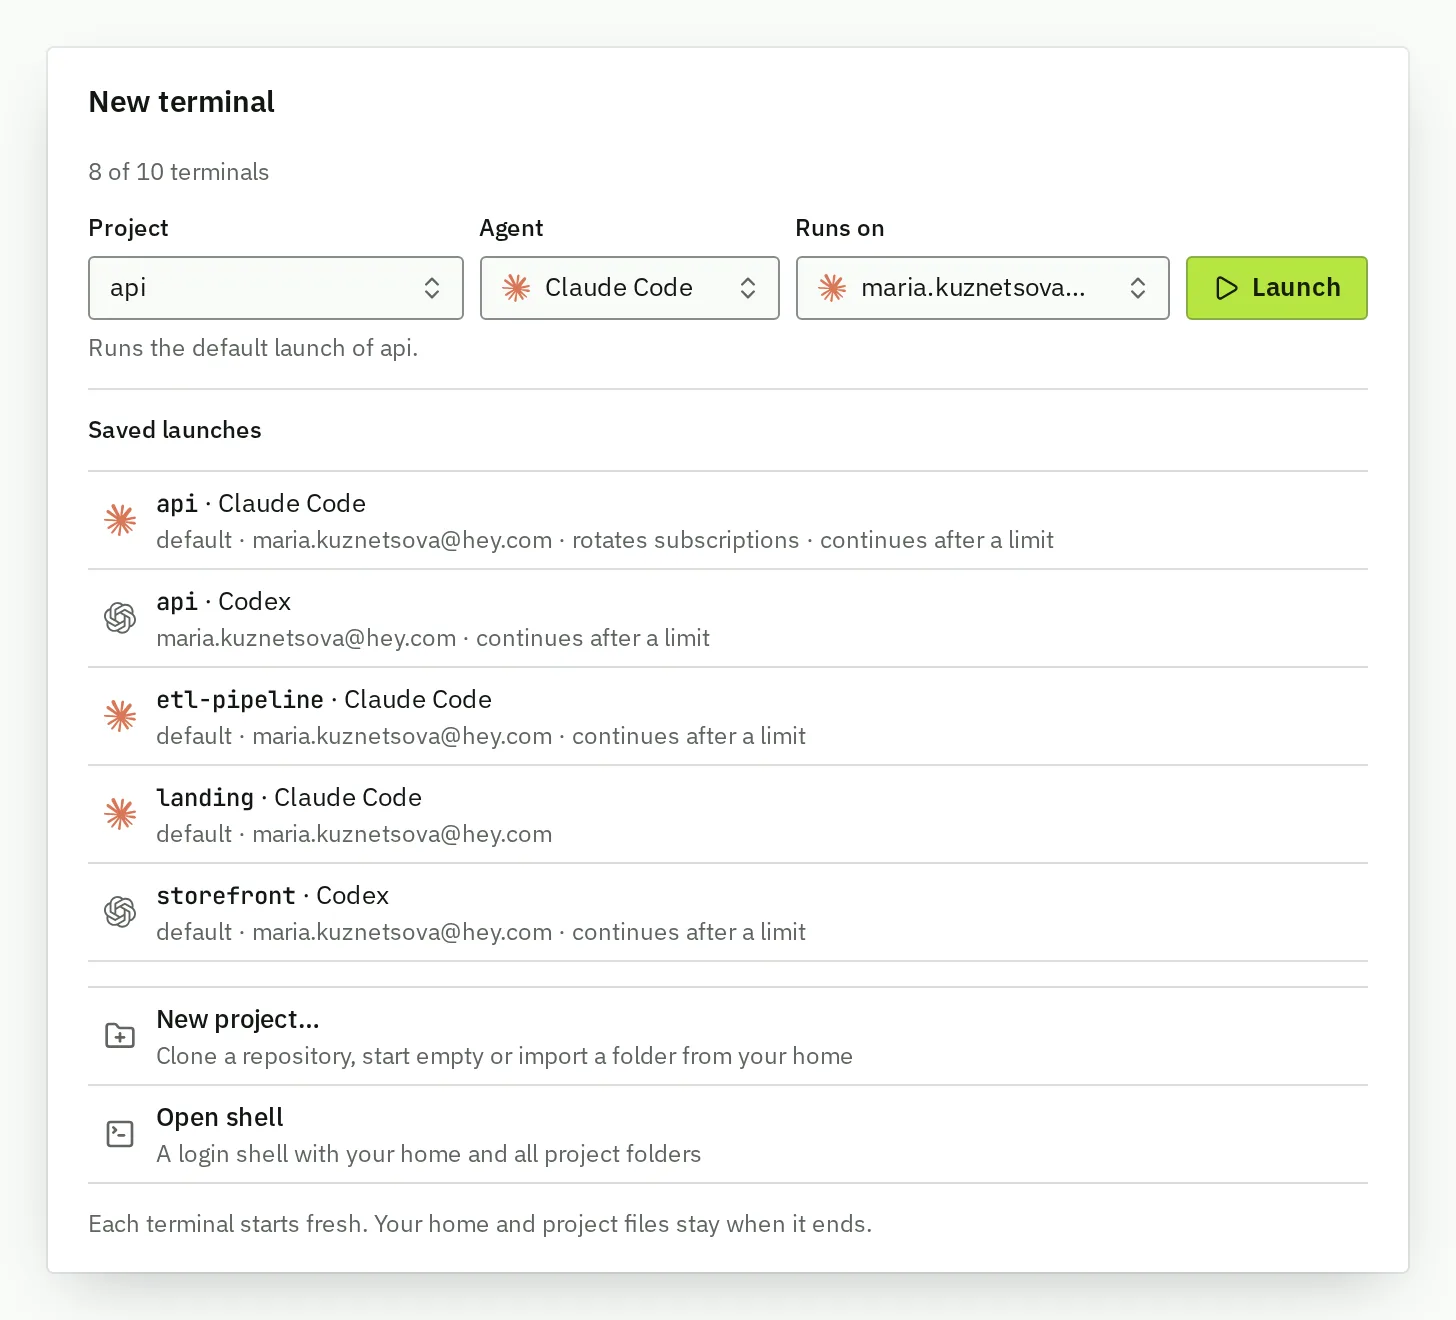Screen dimensions: 1456x1320
Task: Select the landing · Claude Code launch
Action: tap(728, 814)
